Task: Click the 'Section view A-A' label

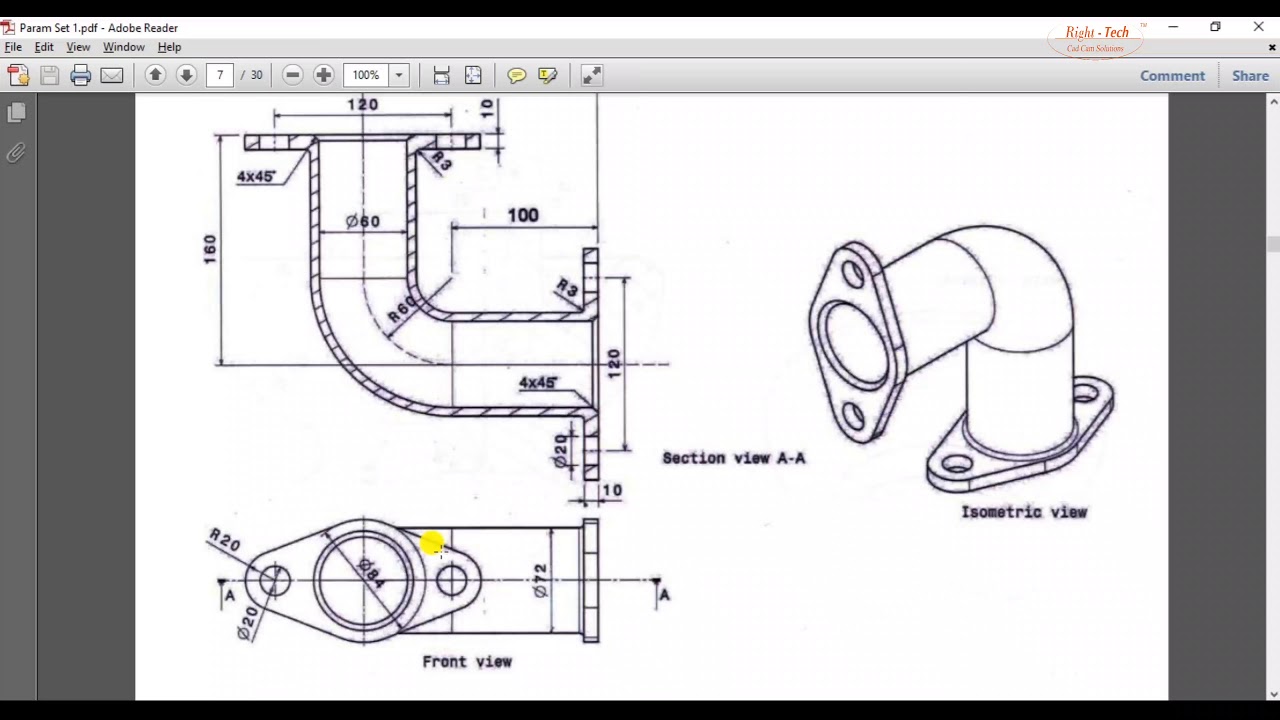Action: pos(733,458)
